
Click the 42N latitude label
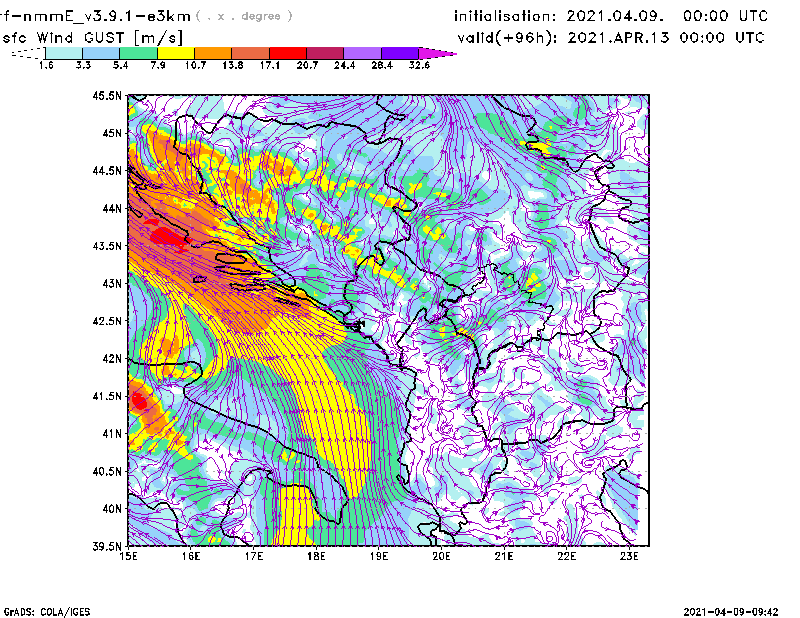[x=112, y=359]
